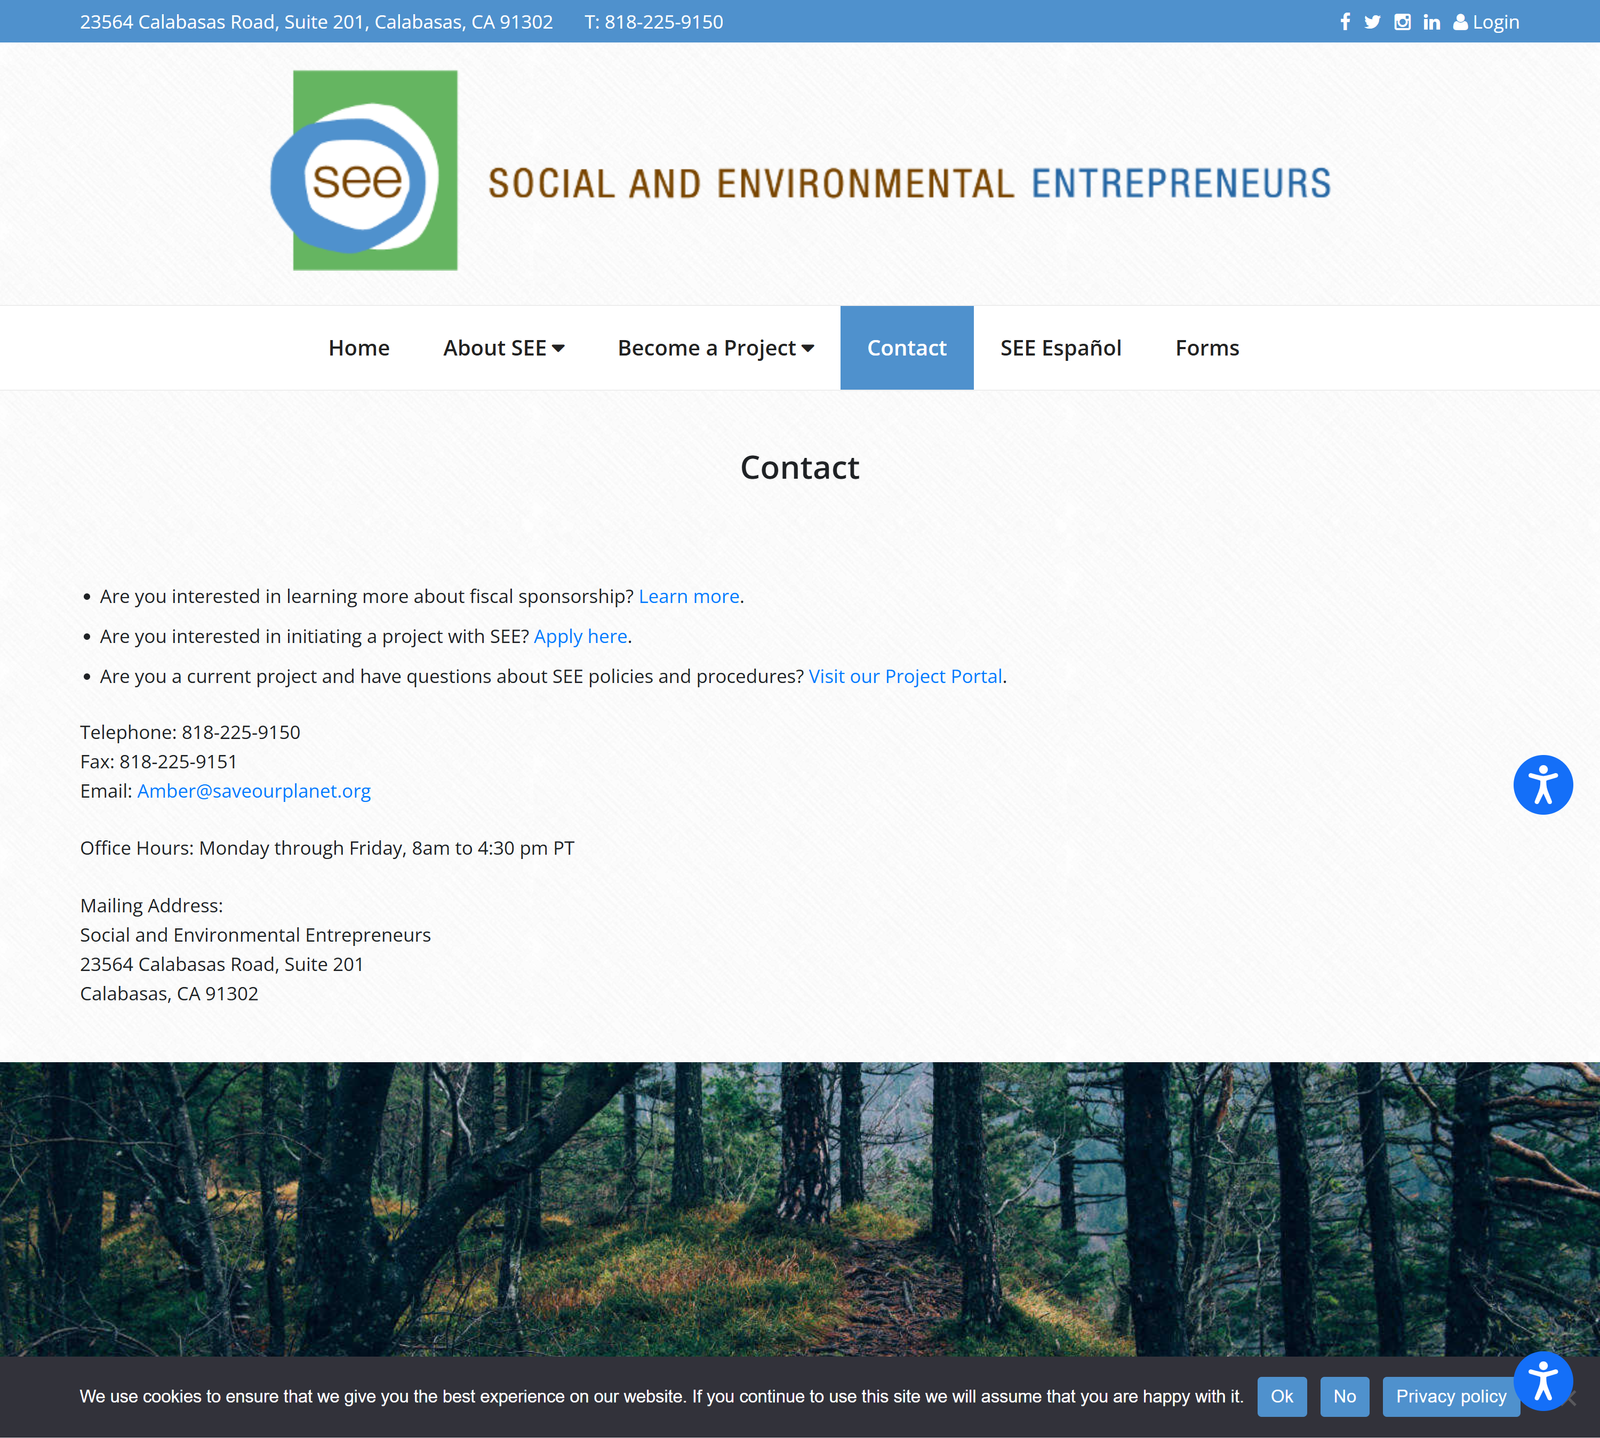Open the Privacy policy button
1600x1438 pixels.
click(1451, 1397)
